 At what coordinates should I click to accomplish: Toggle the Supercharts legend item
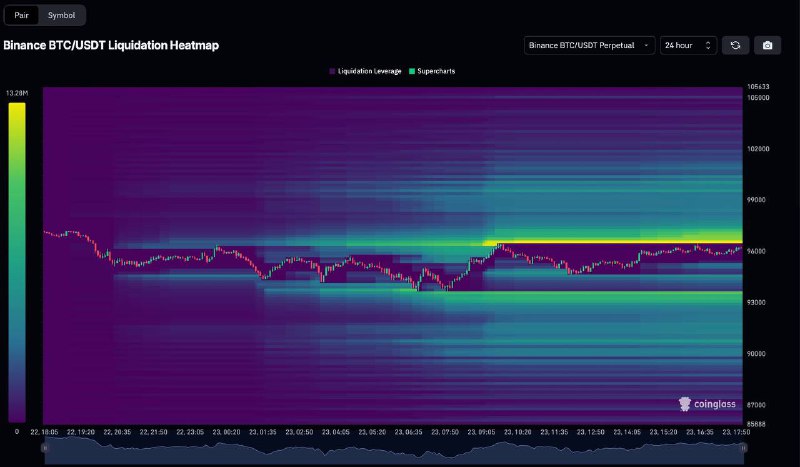pyautogui.click(x=432, y=71)
